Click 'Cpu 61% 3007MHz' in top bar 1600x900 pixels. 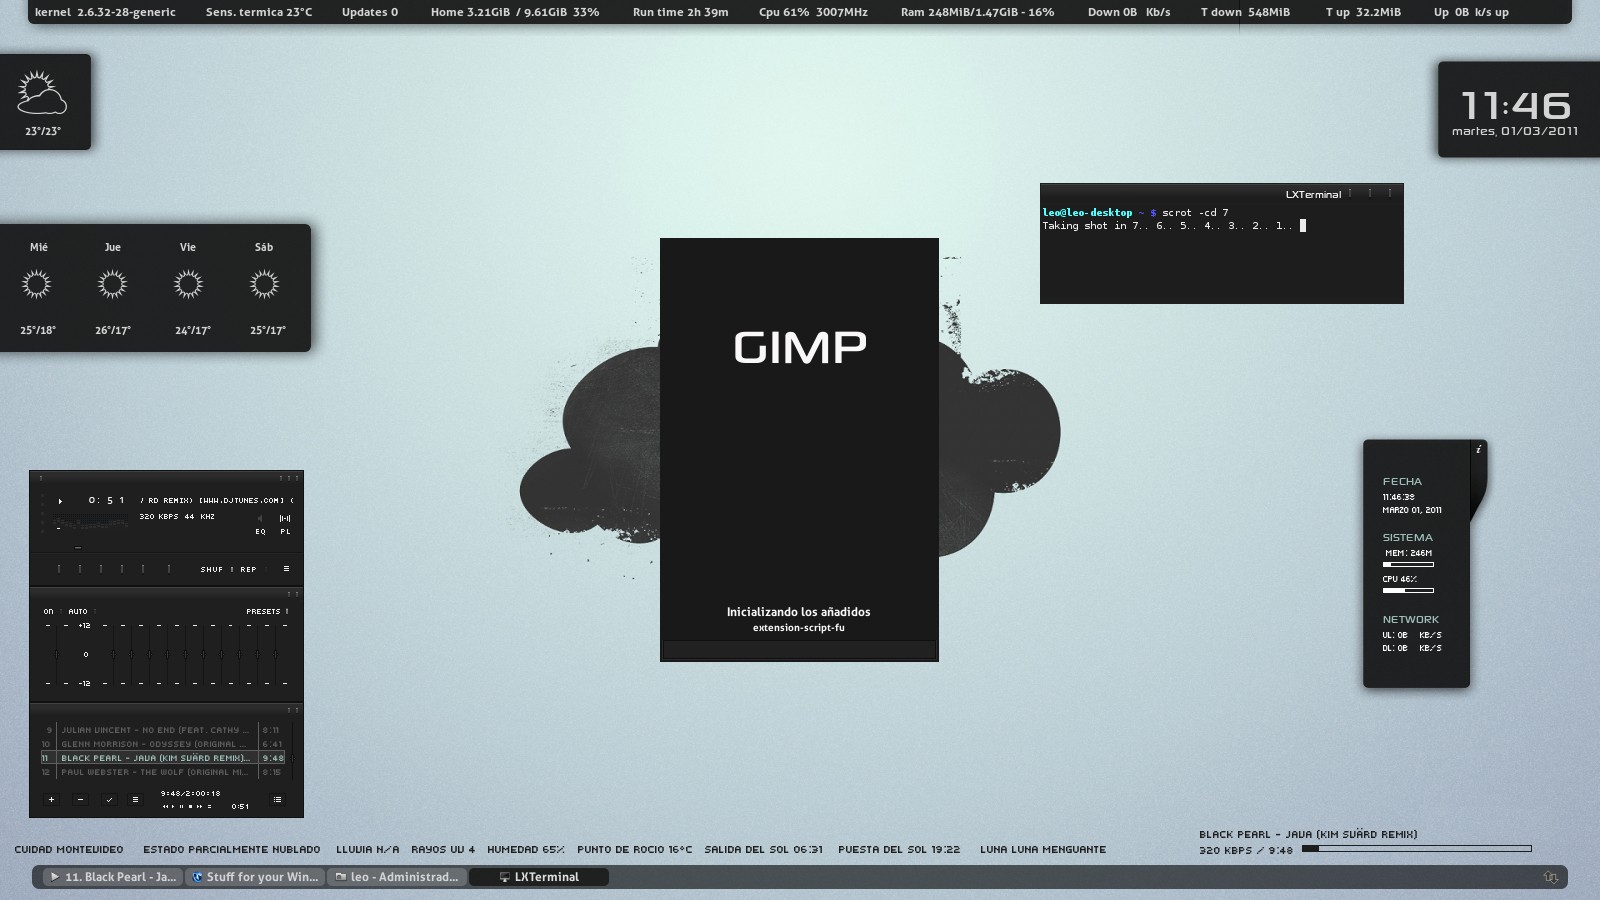tap(813, 12)
